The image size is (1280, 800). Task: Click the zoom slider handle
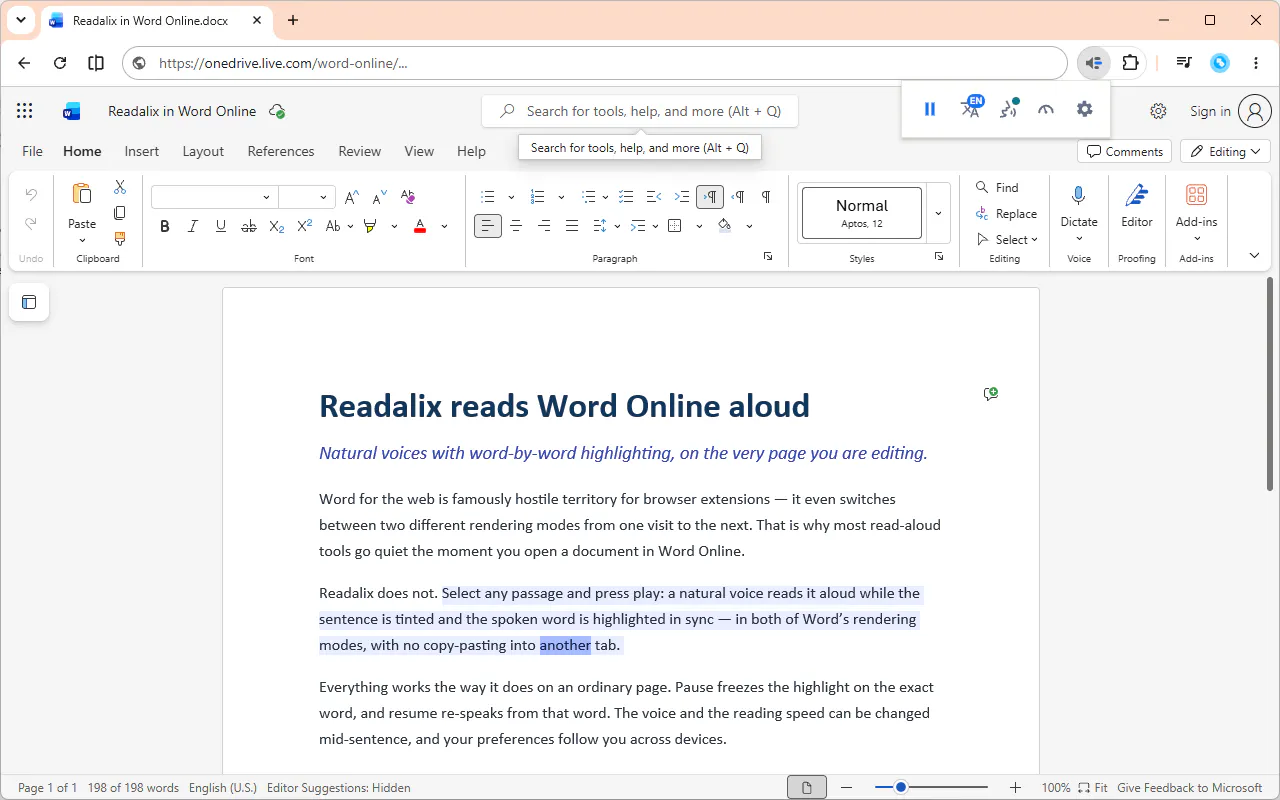pyautogui.click(x=901, y=788)
